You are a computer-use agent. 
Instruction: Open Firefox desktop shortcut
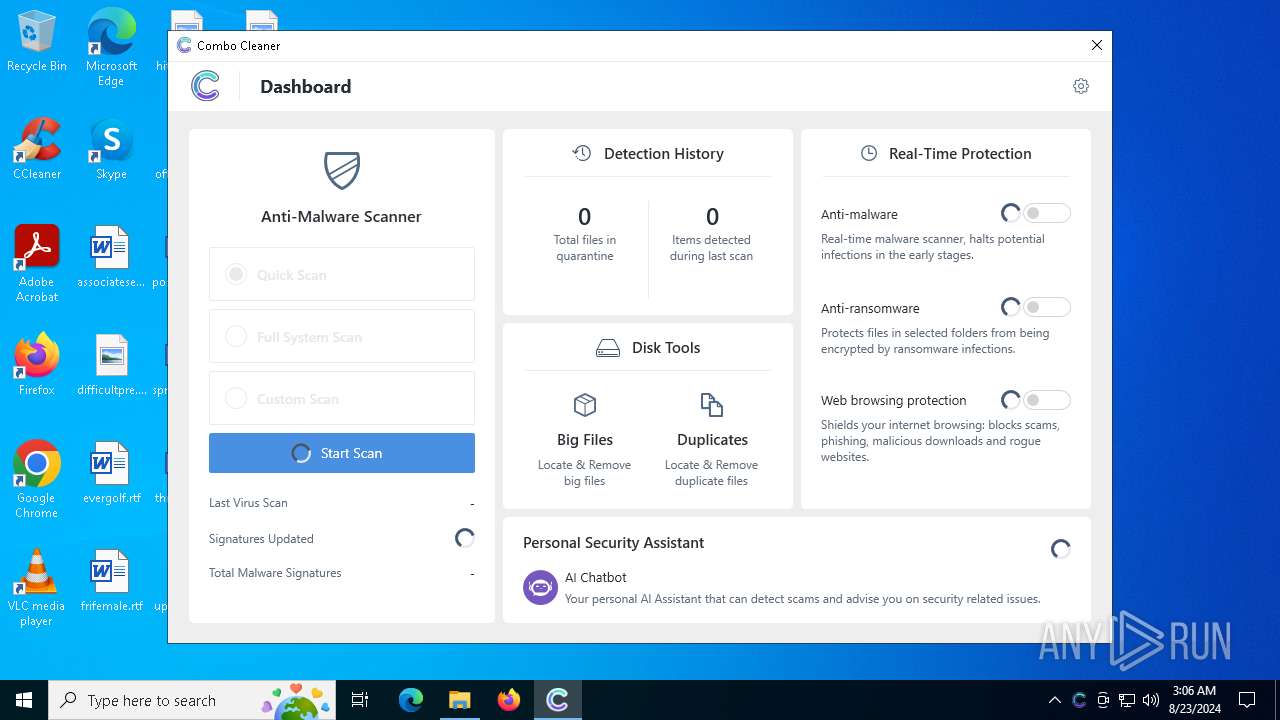37,366
